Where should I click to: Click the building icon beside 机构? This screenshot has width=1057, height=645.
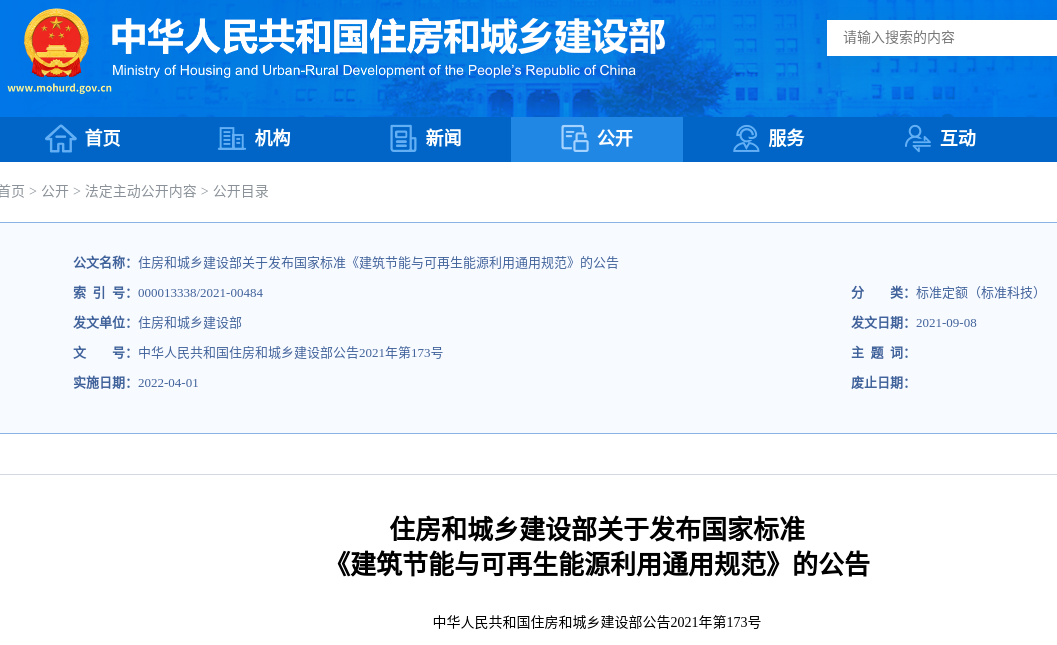231,139
